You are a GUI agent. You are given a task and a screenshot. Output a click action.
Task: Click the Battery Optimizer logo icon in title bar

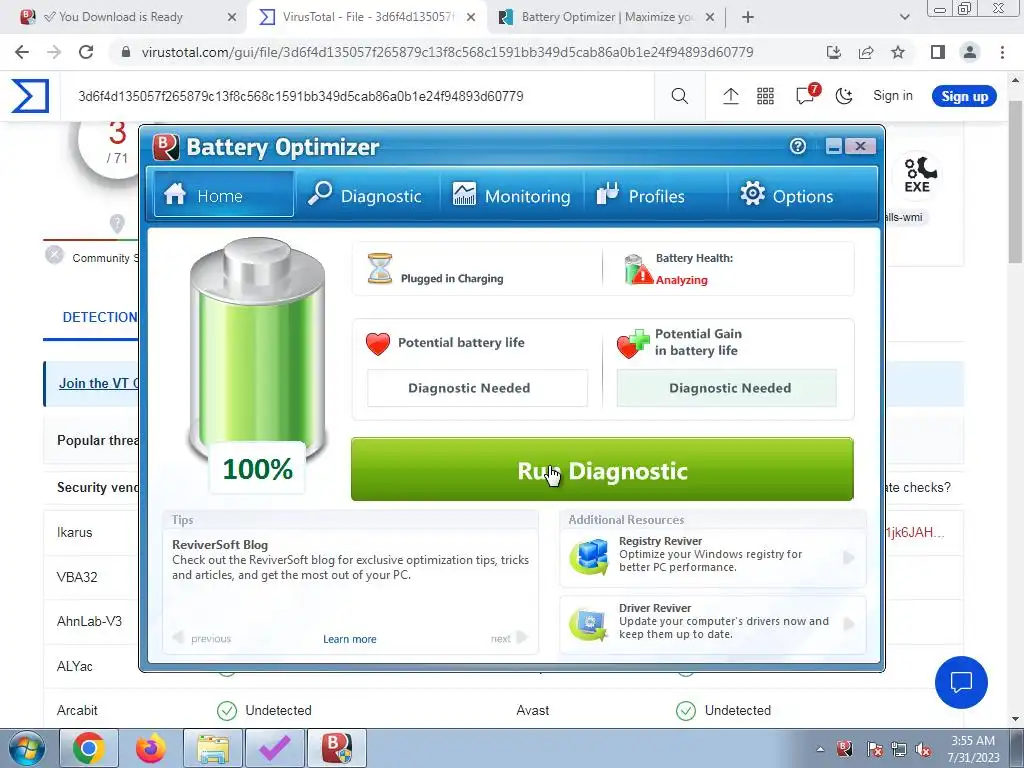point(166,146)
